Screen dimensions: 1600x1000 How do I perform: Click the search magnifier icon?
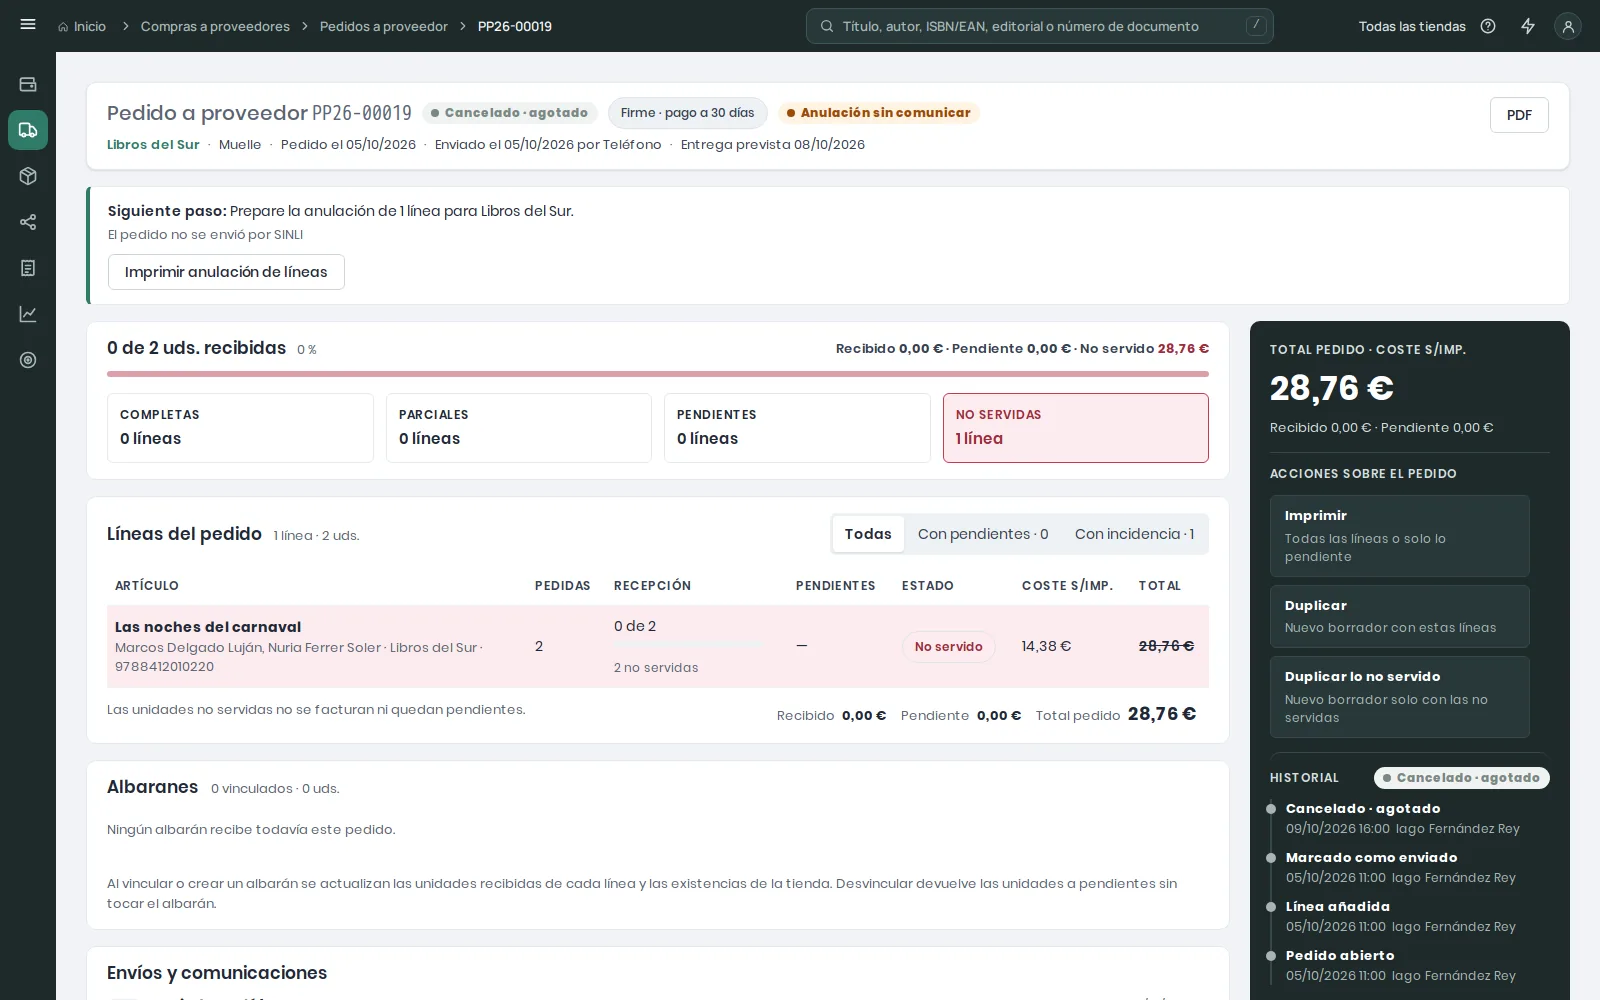[827, 27]
